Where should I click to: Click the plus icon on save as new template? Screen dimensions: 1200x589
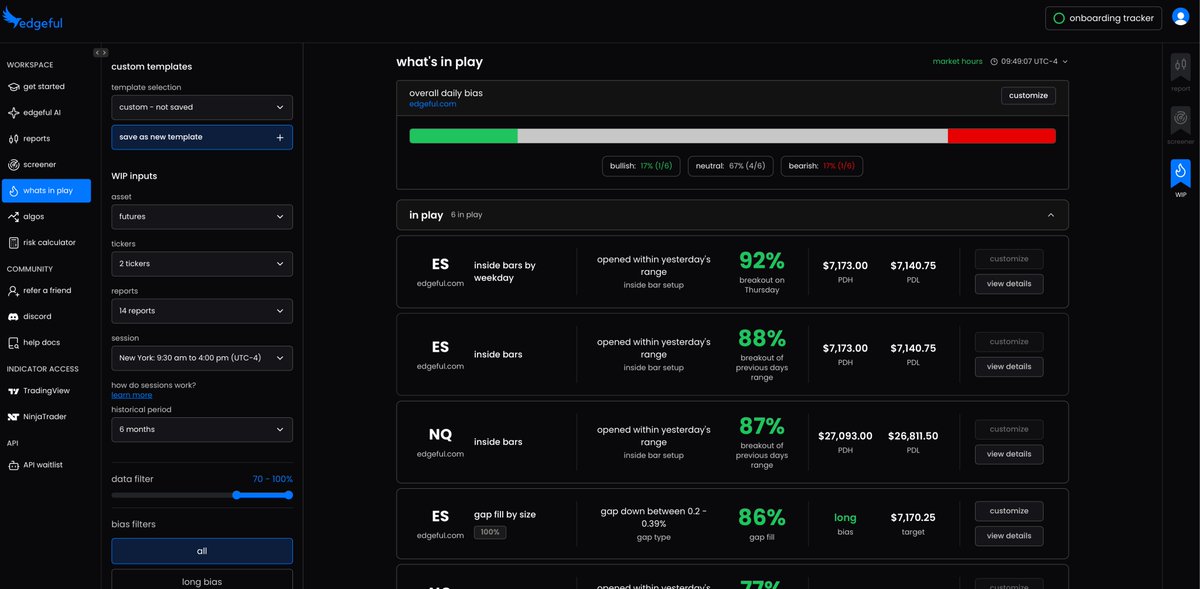[x=279, y=137]
